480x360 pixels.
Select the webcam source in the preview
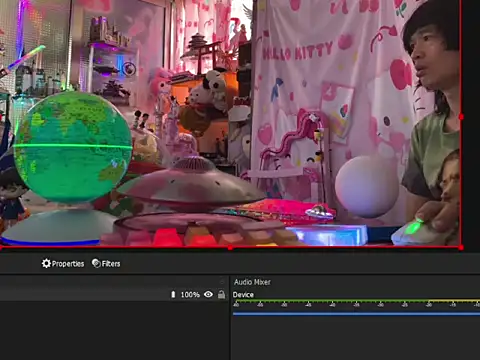click(230, 123)
